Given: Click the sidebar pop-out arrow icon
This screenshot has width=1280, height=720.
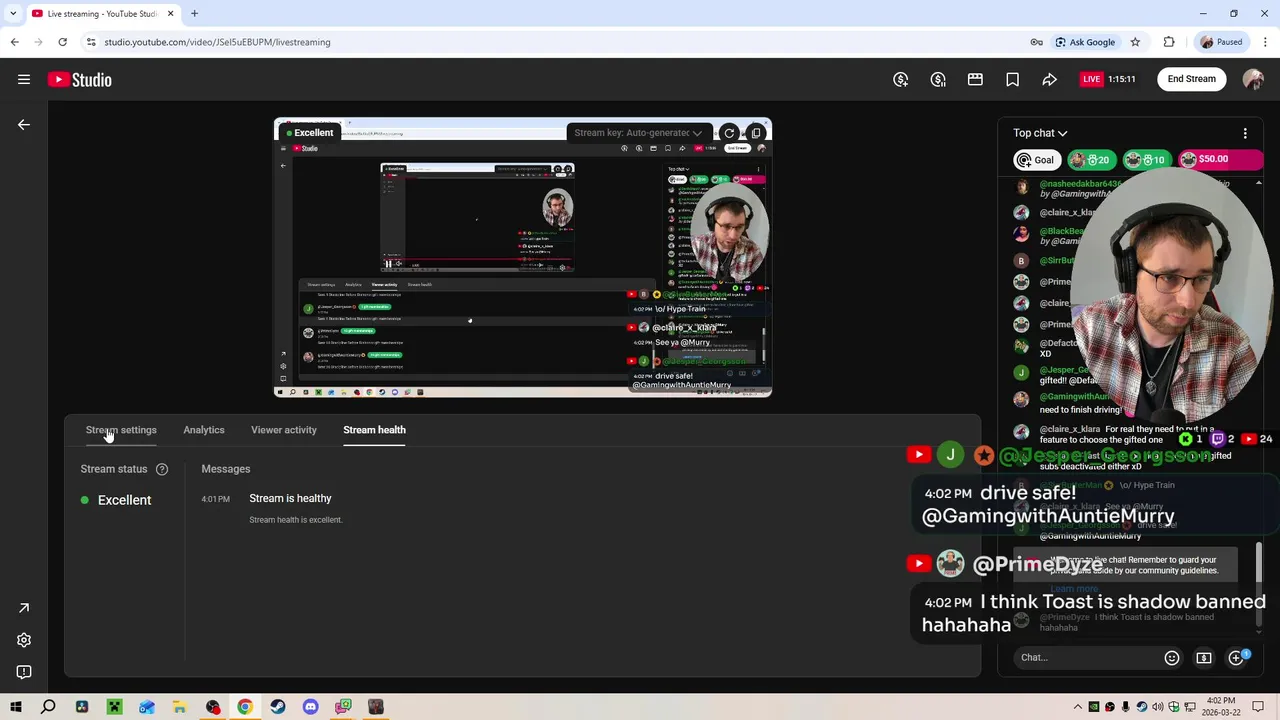Looking at the screenshot, I should (24, 608).
